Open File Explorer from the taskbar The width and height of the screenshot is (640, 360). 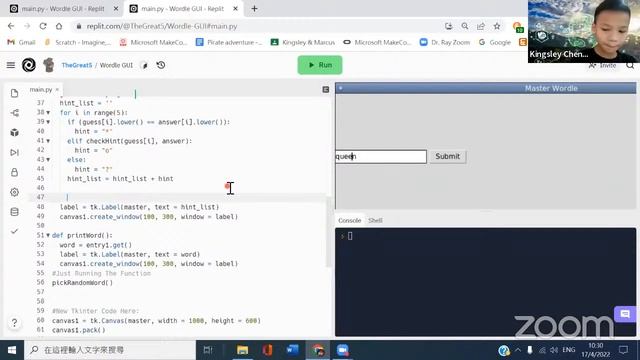coord(242,350)
